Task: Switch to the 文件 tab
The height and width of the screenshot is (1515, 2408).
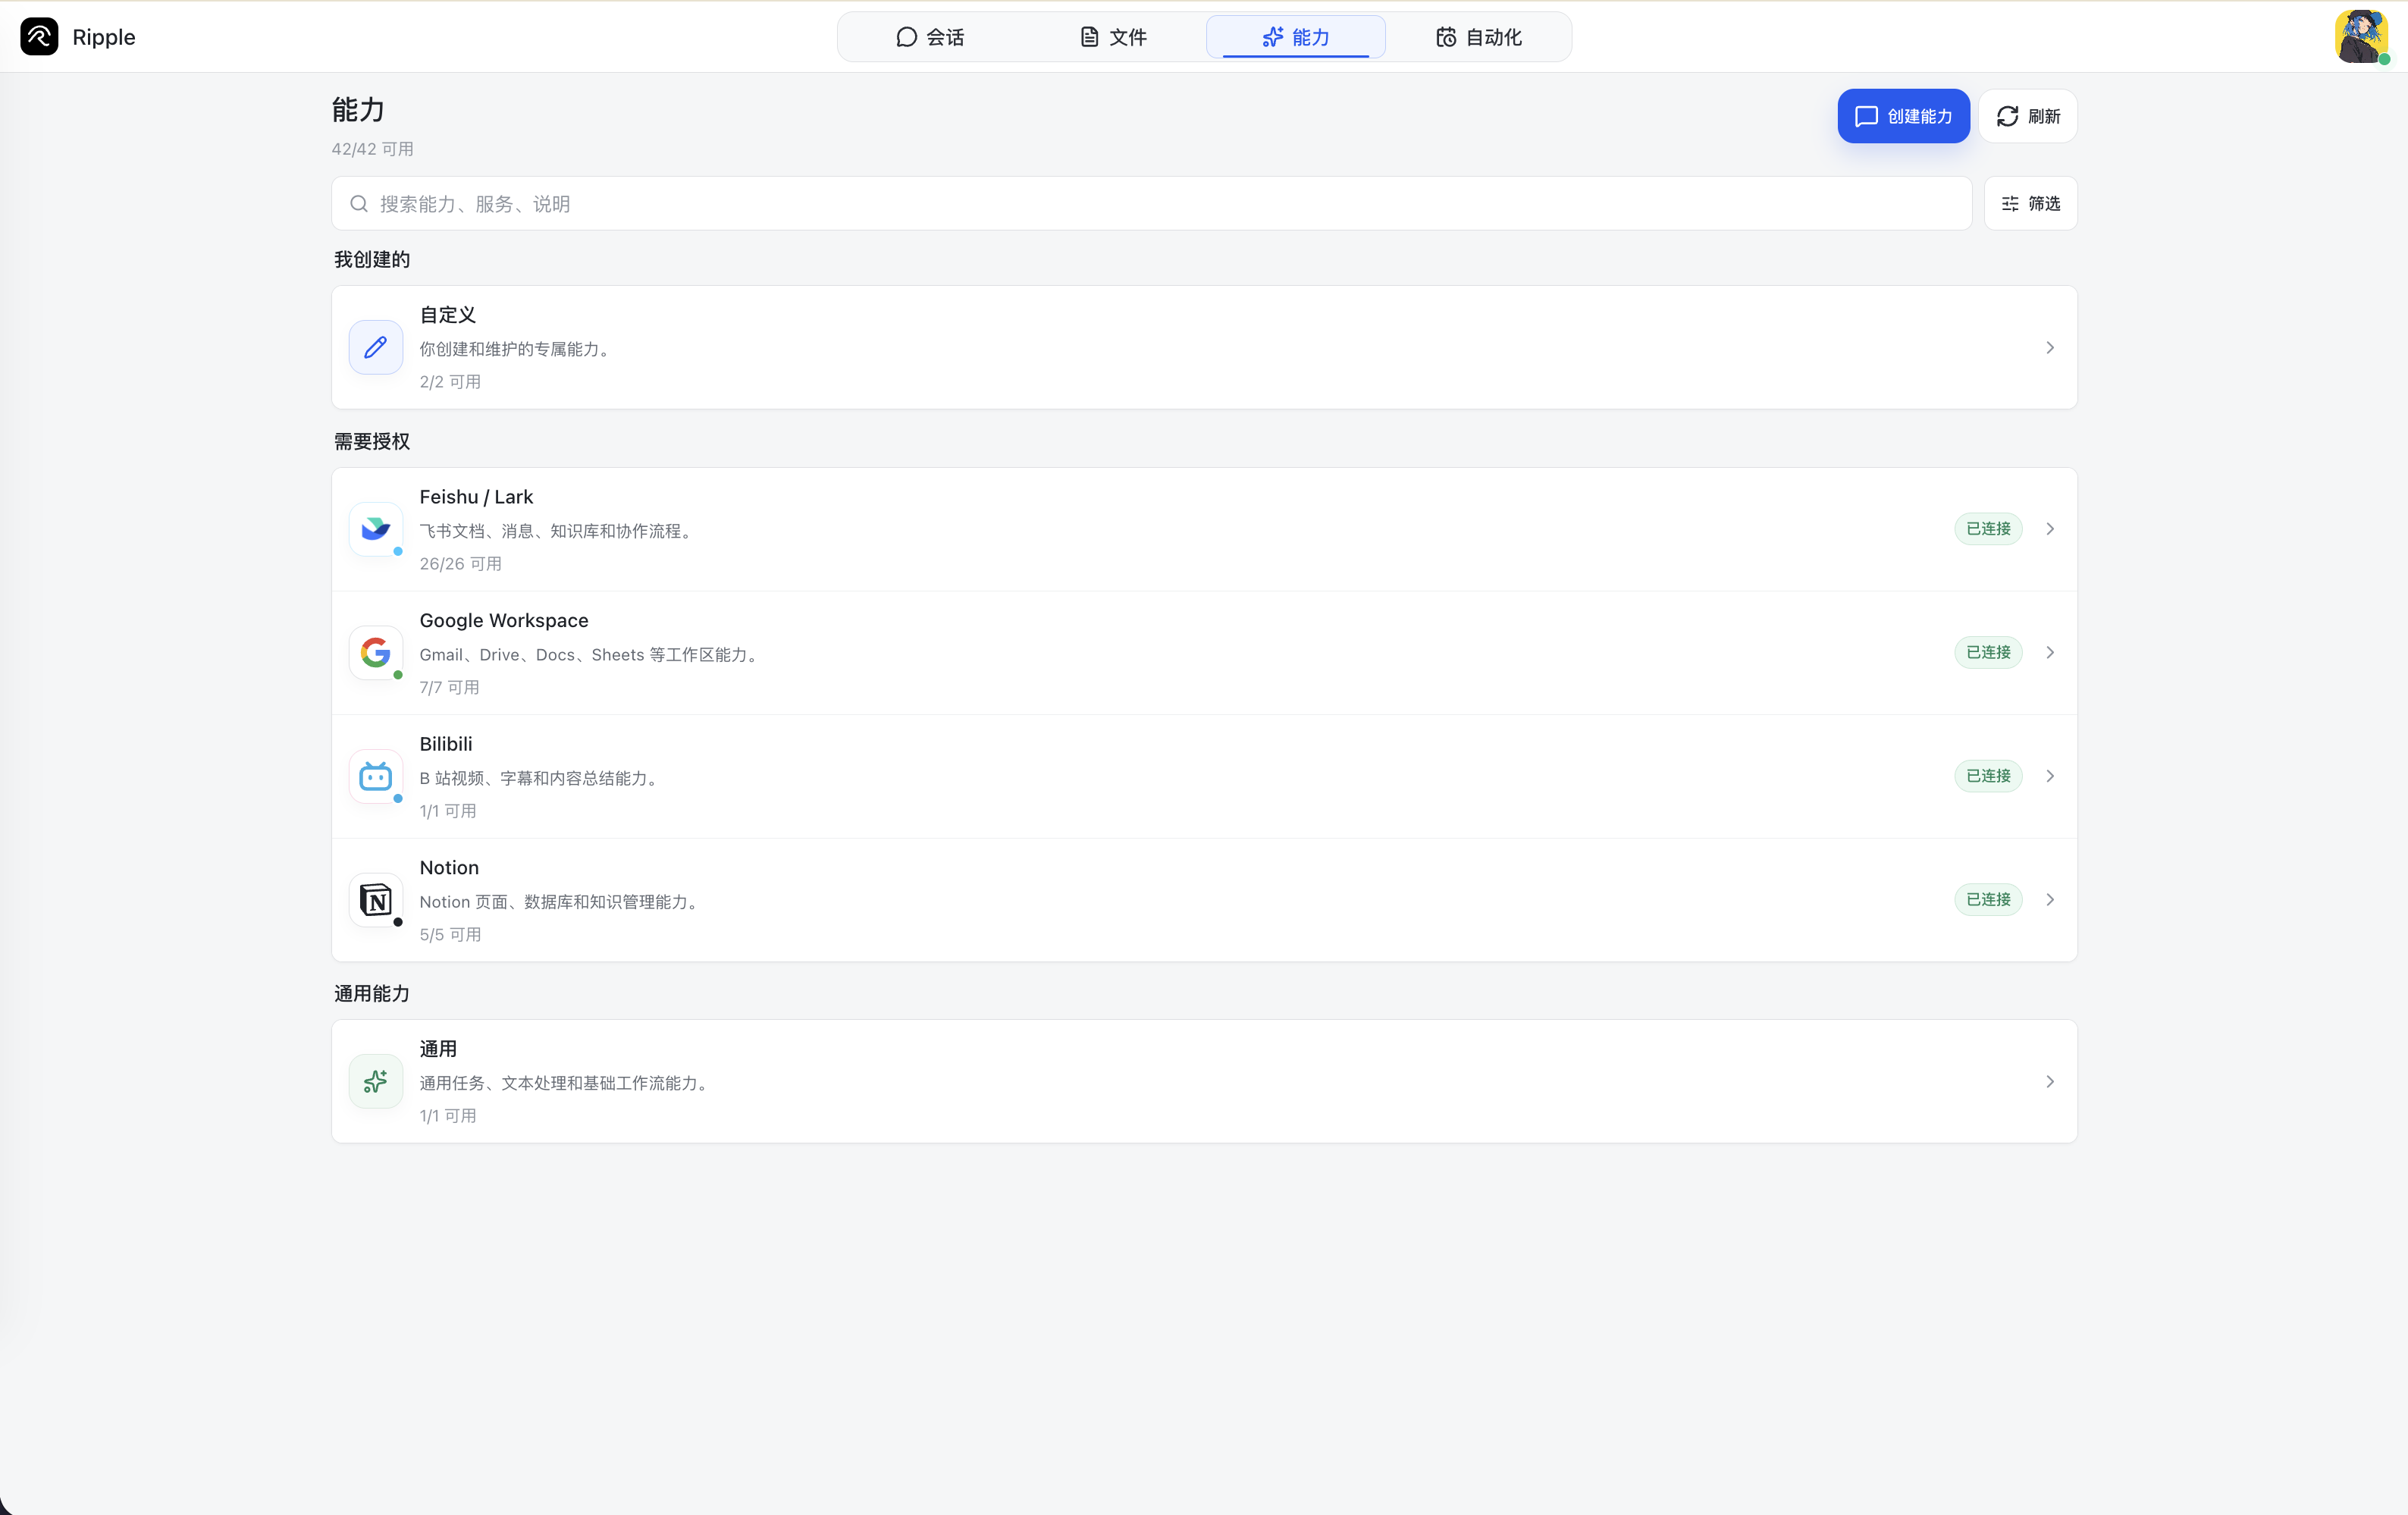Action: click(x=1113, y=37)
